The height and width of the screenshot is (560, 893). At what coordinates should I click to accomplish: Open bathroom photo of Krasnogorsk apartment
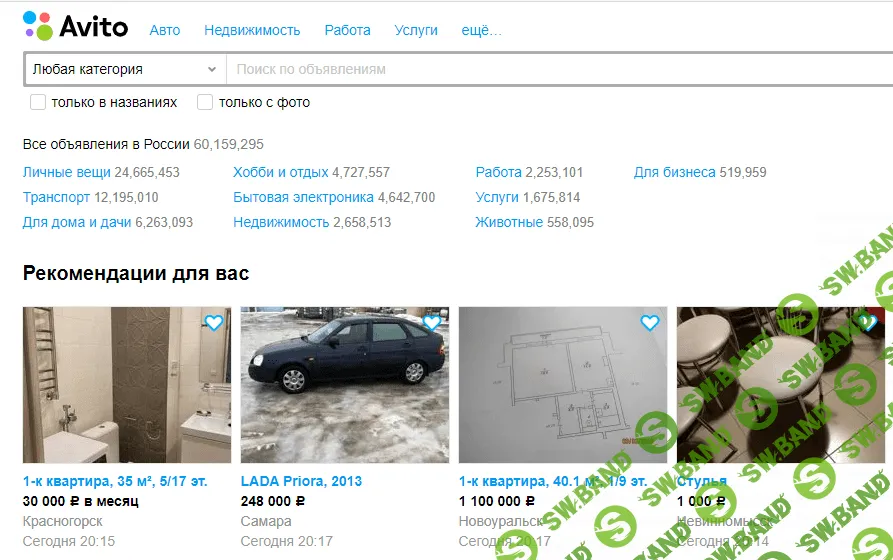click(127, 385)
